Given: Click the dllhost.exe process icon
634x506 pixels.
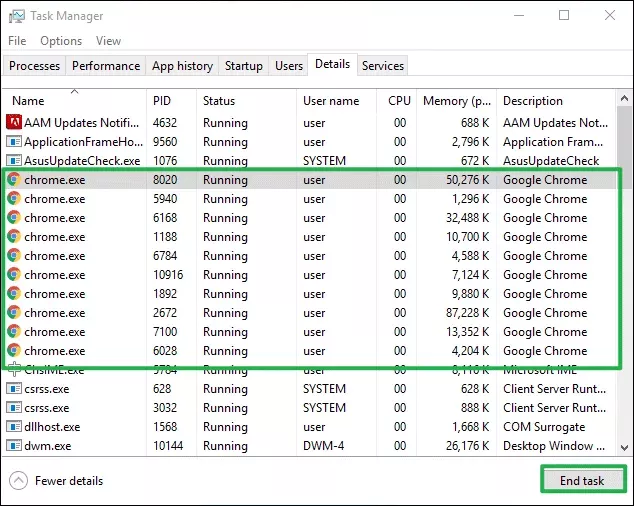Looking at the screenshot, I should point(14,427).
